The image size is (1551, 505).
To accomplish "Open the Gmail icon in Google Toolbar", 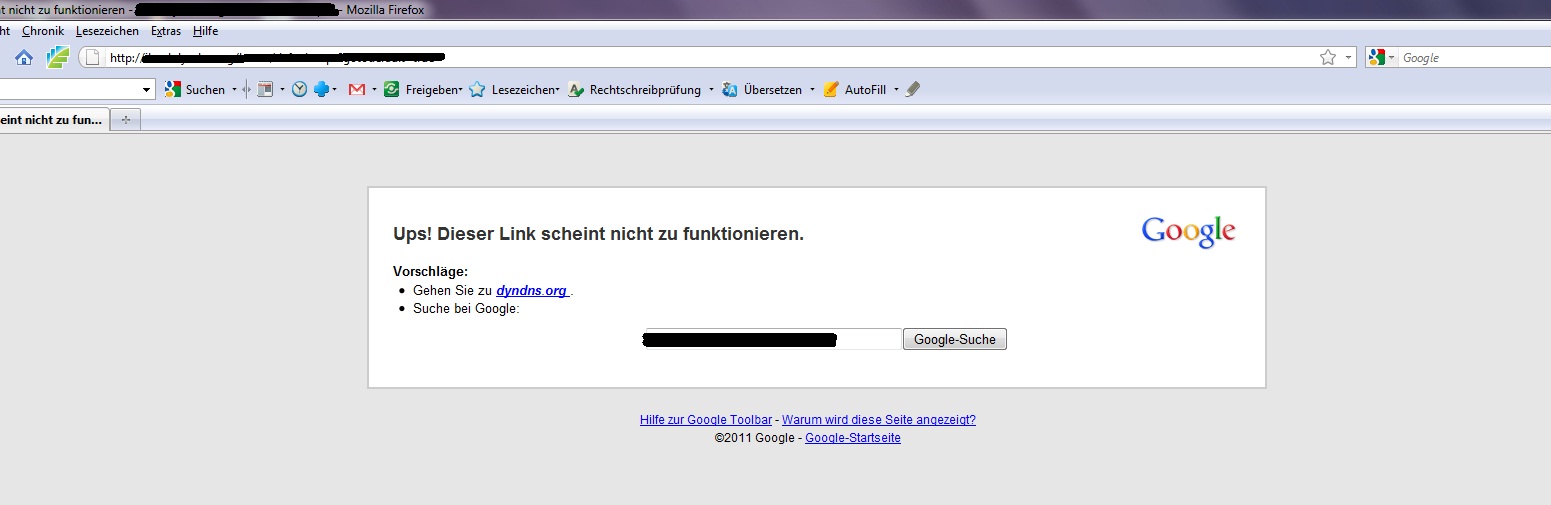I will point(357,90).
